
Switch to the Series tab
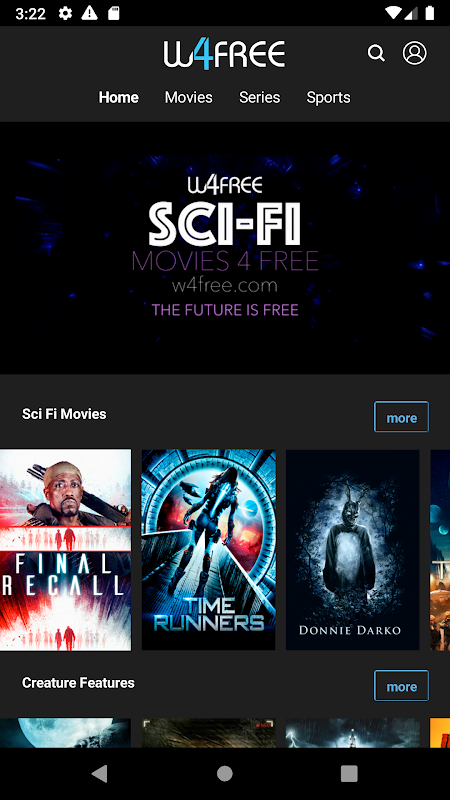[x=259, y=97]
